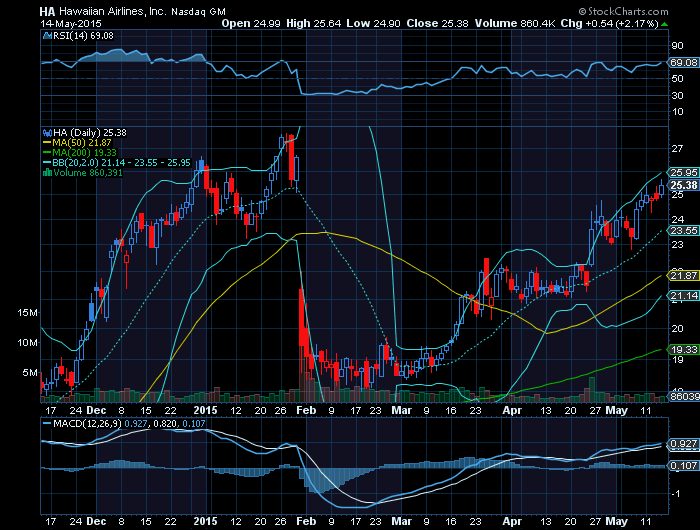Click the 'Mar' label on price x-axis
Image resolution: width=700 pixels, height=530 pixels.
click(x=402, y=410)
